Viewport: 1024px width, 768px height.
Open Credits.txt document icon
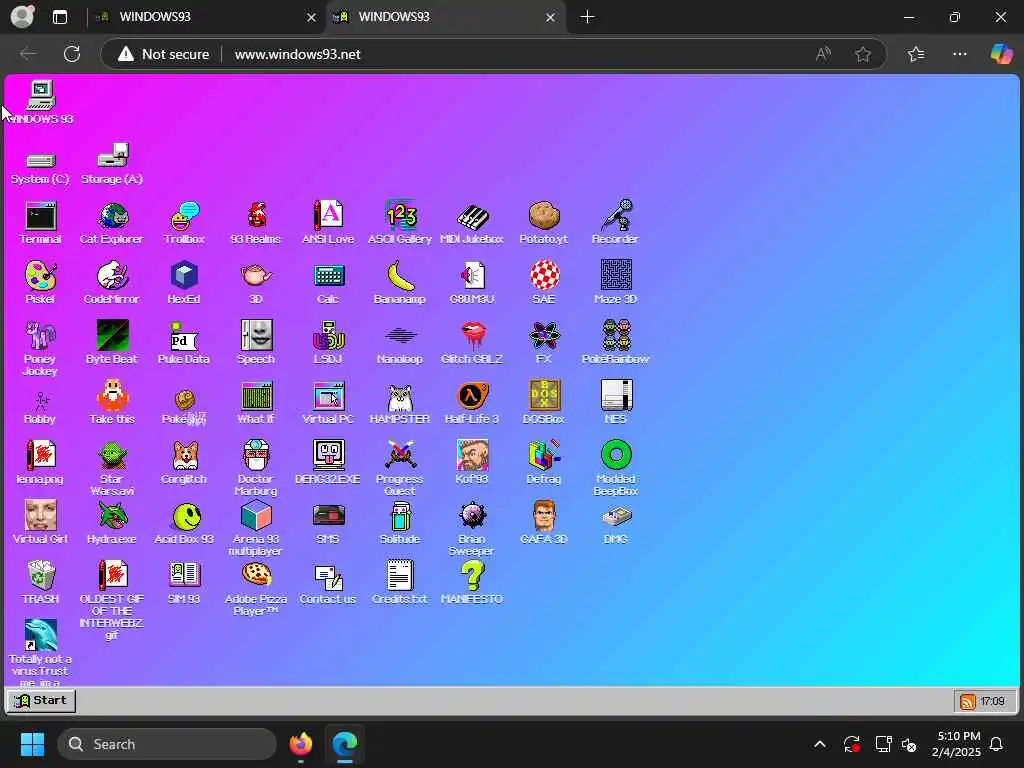click(400, 583)
